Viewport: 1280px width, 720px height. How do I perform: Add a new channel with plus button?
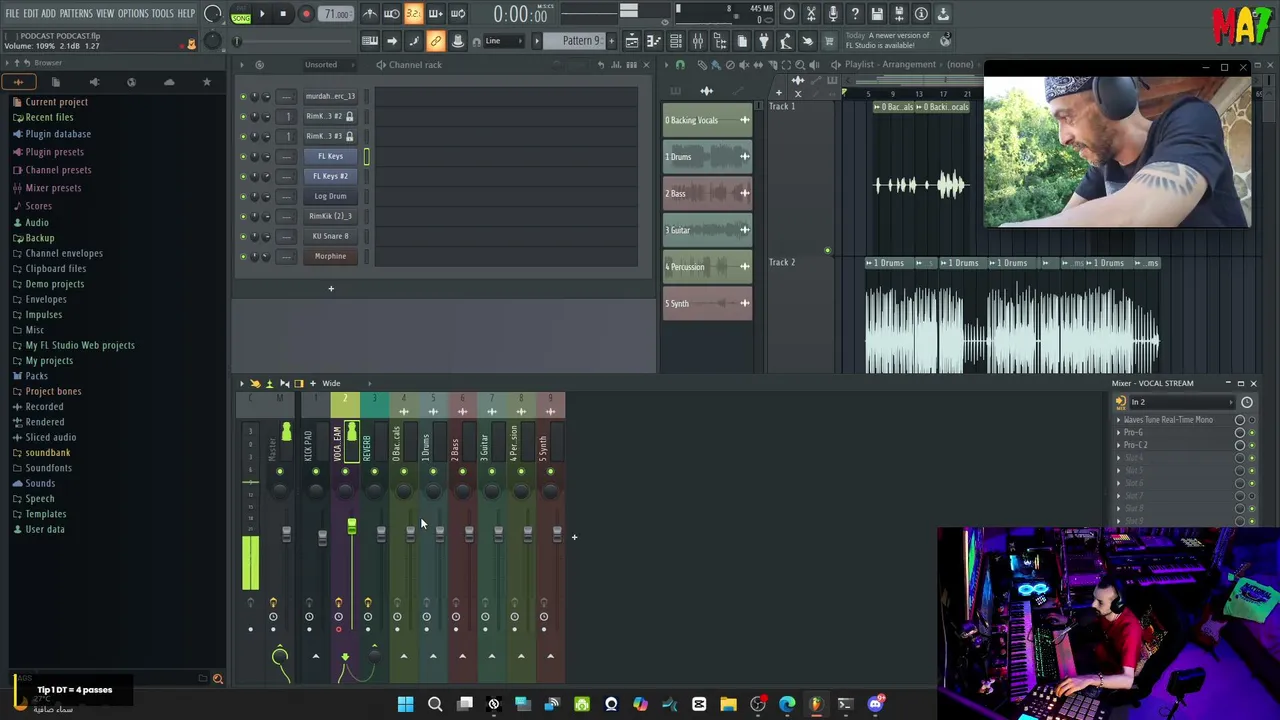(331, 289)
